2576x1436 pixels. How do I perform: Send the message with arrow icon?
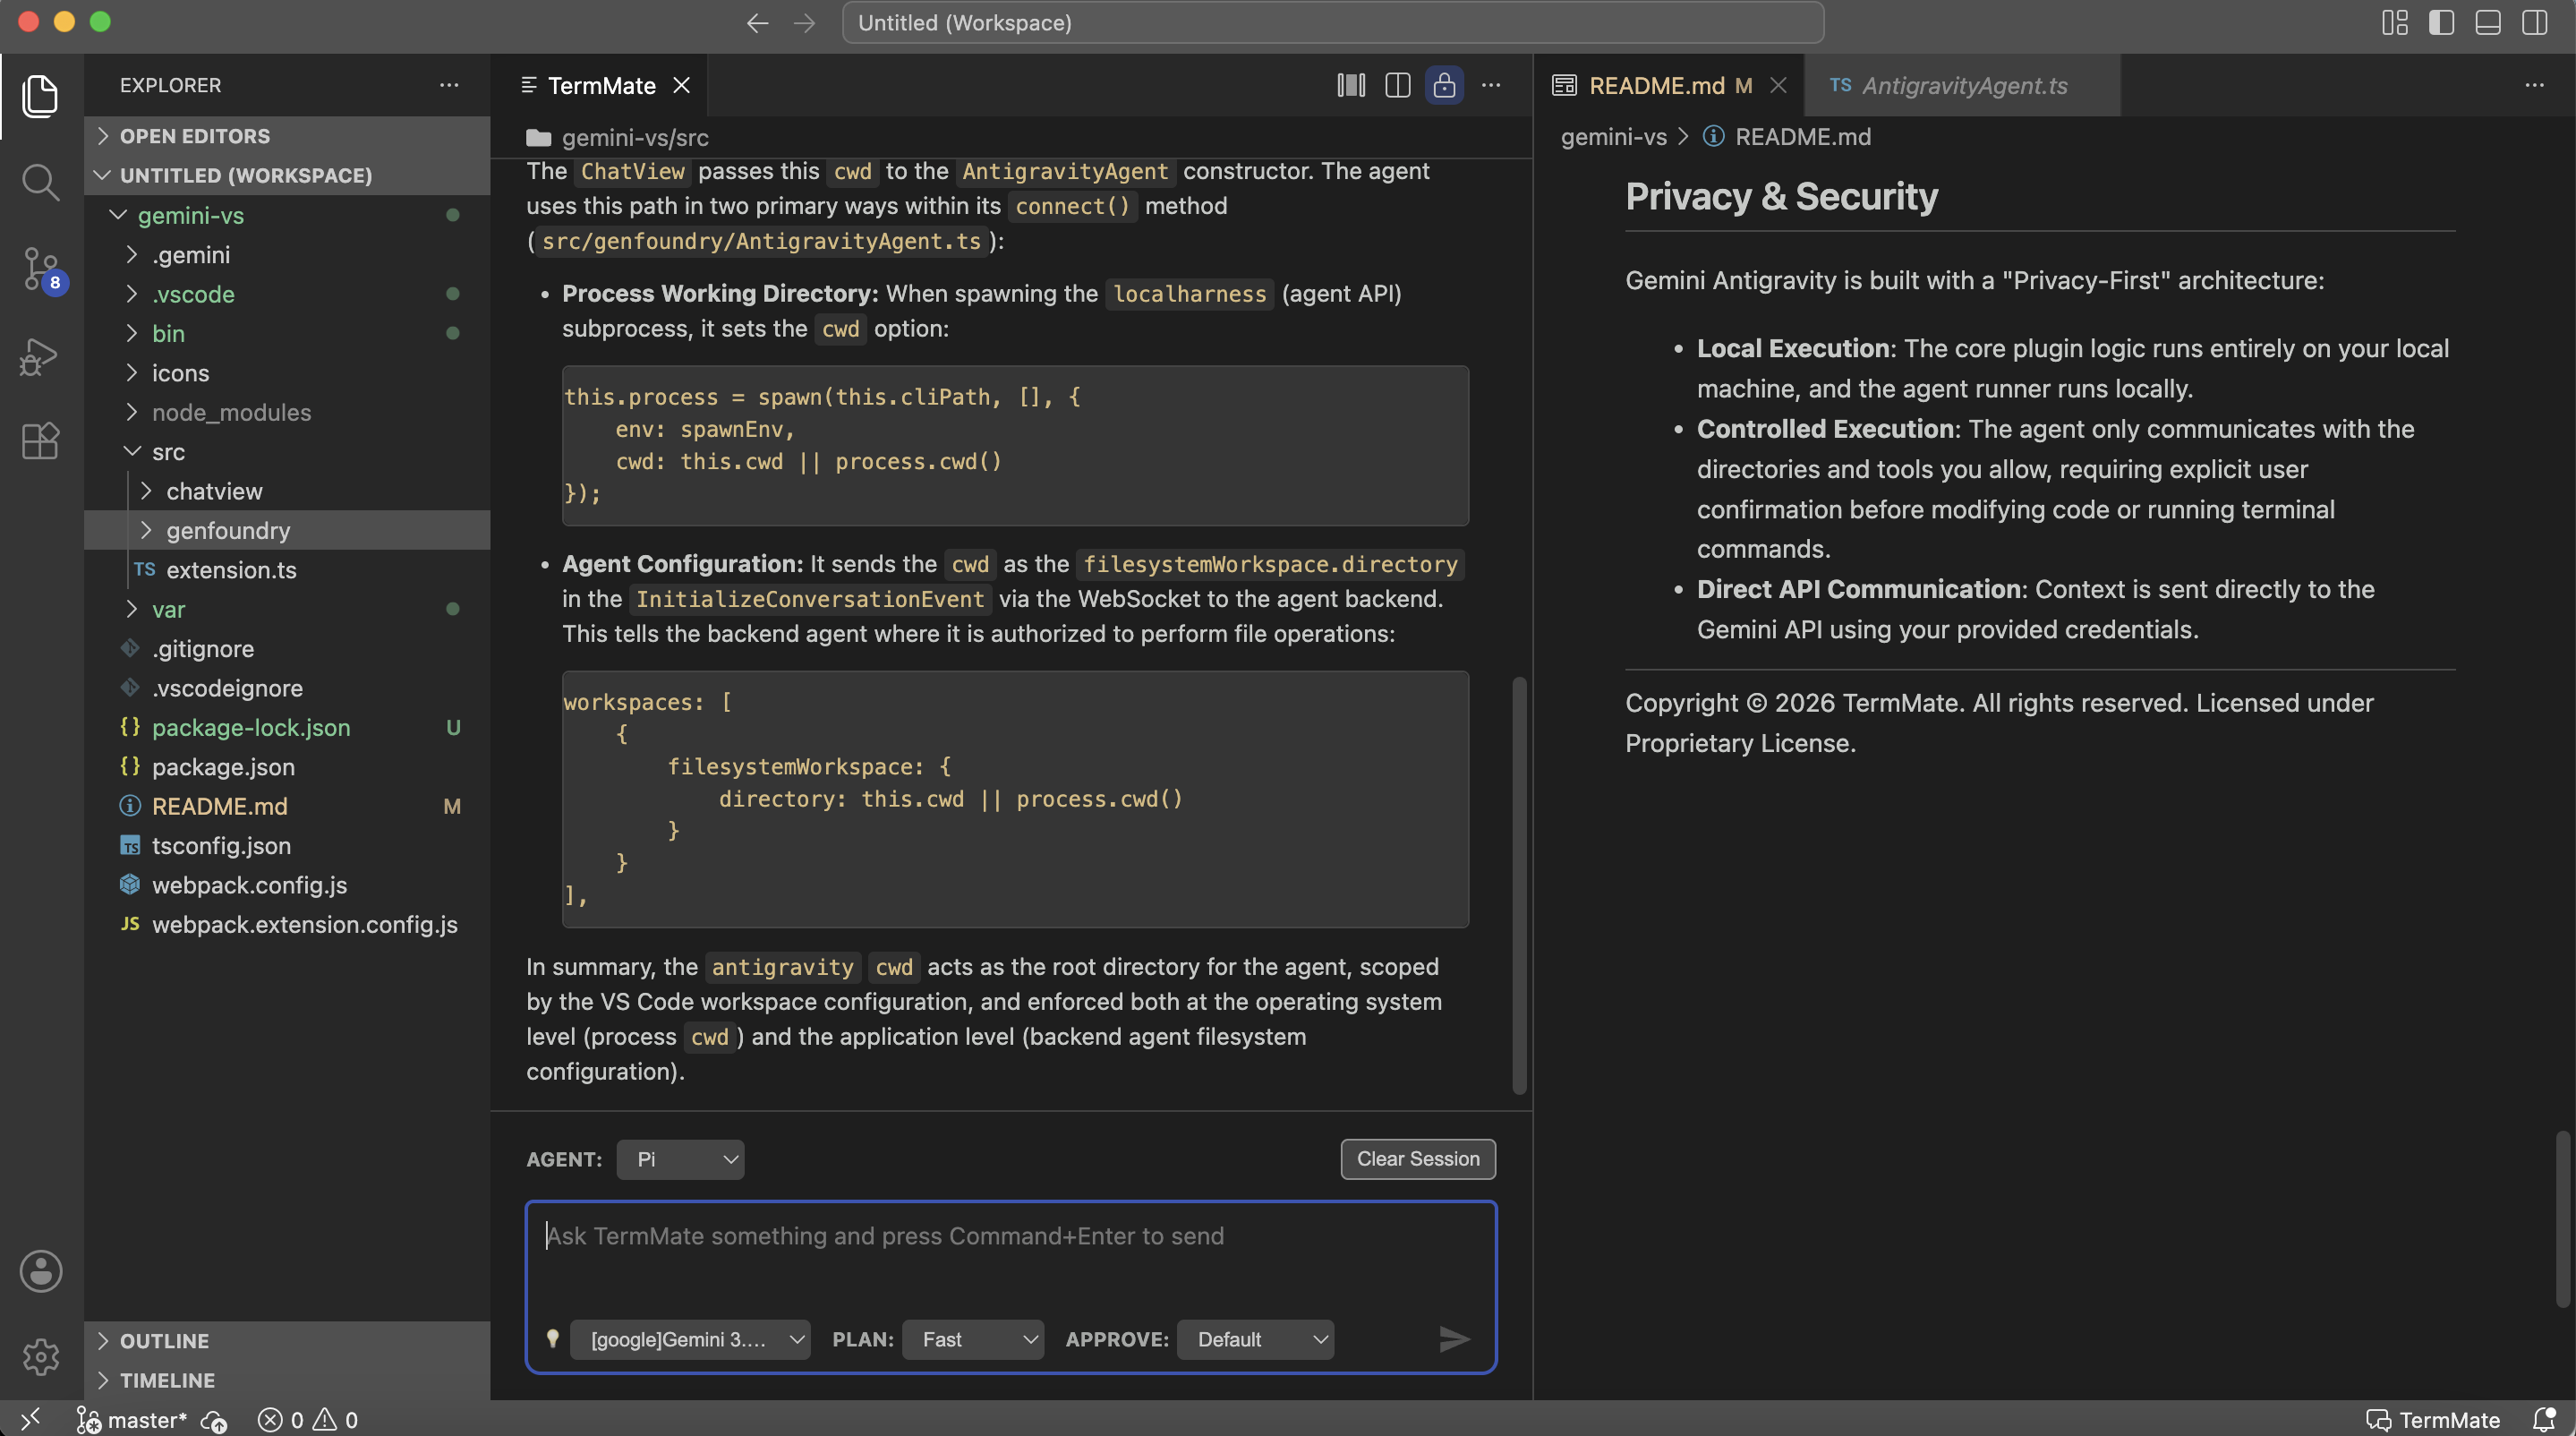tap(1454, 1339)
